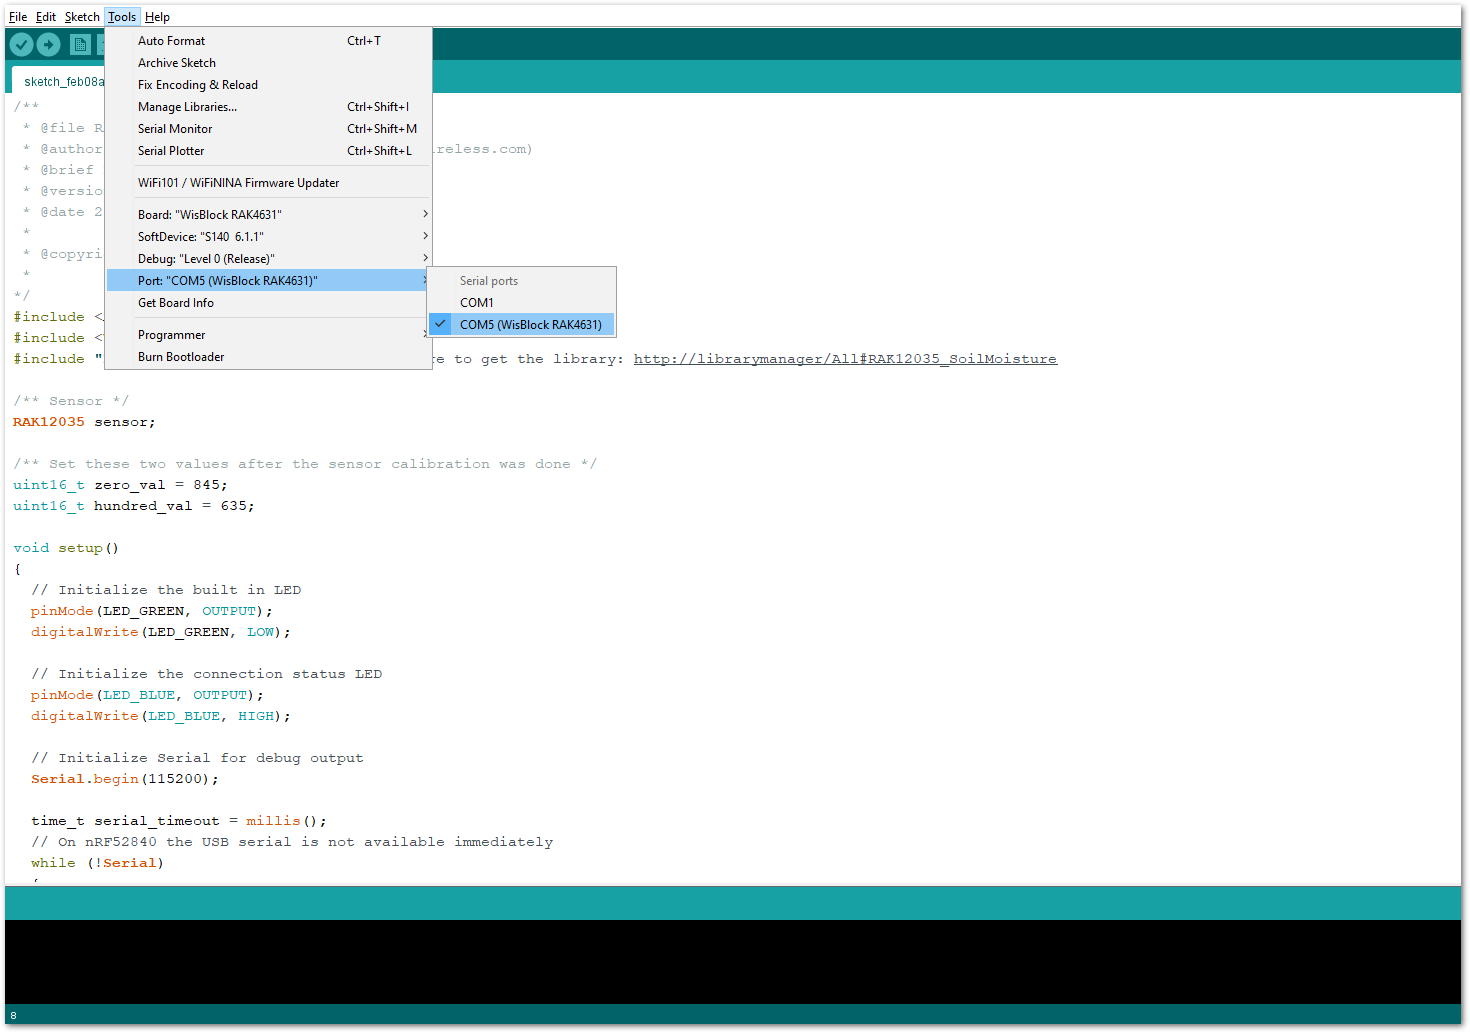Click the 'zero_val = 845;' line
The width and height of the screenshot is (1470, 1033).
pos(120,485)
